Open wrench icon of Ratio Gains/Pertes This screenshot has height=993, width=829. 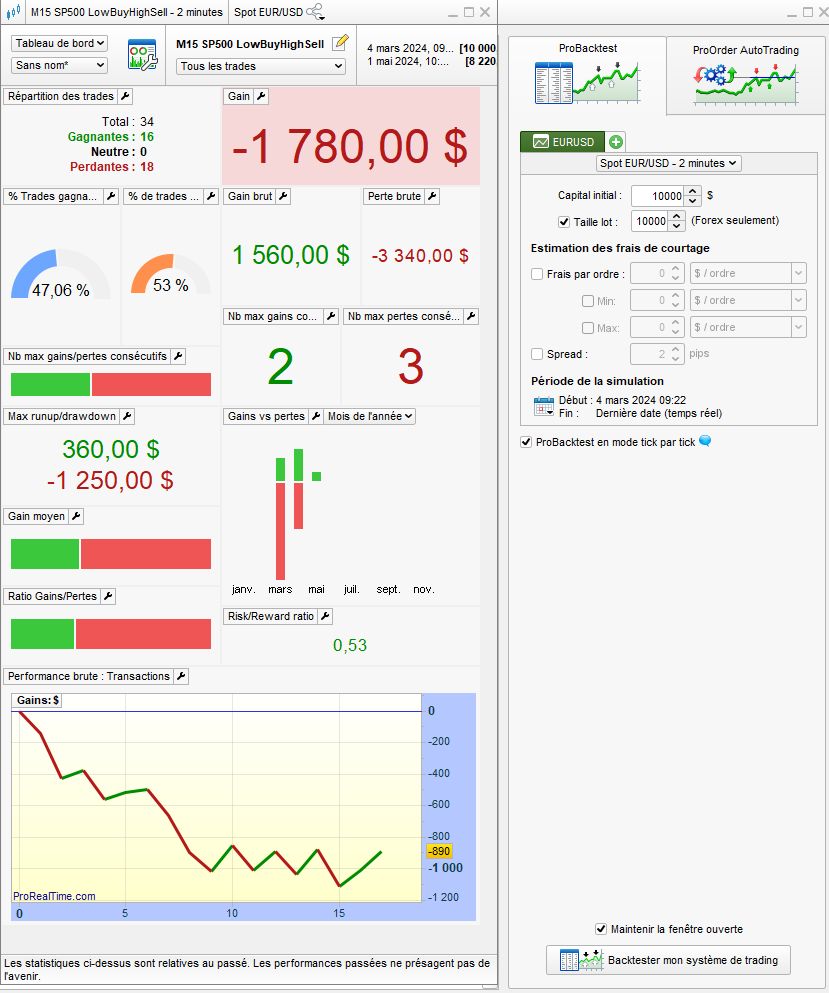[108, 596]
